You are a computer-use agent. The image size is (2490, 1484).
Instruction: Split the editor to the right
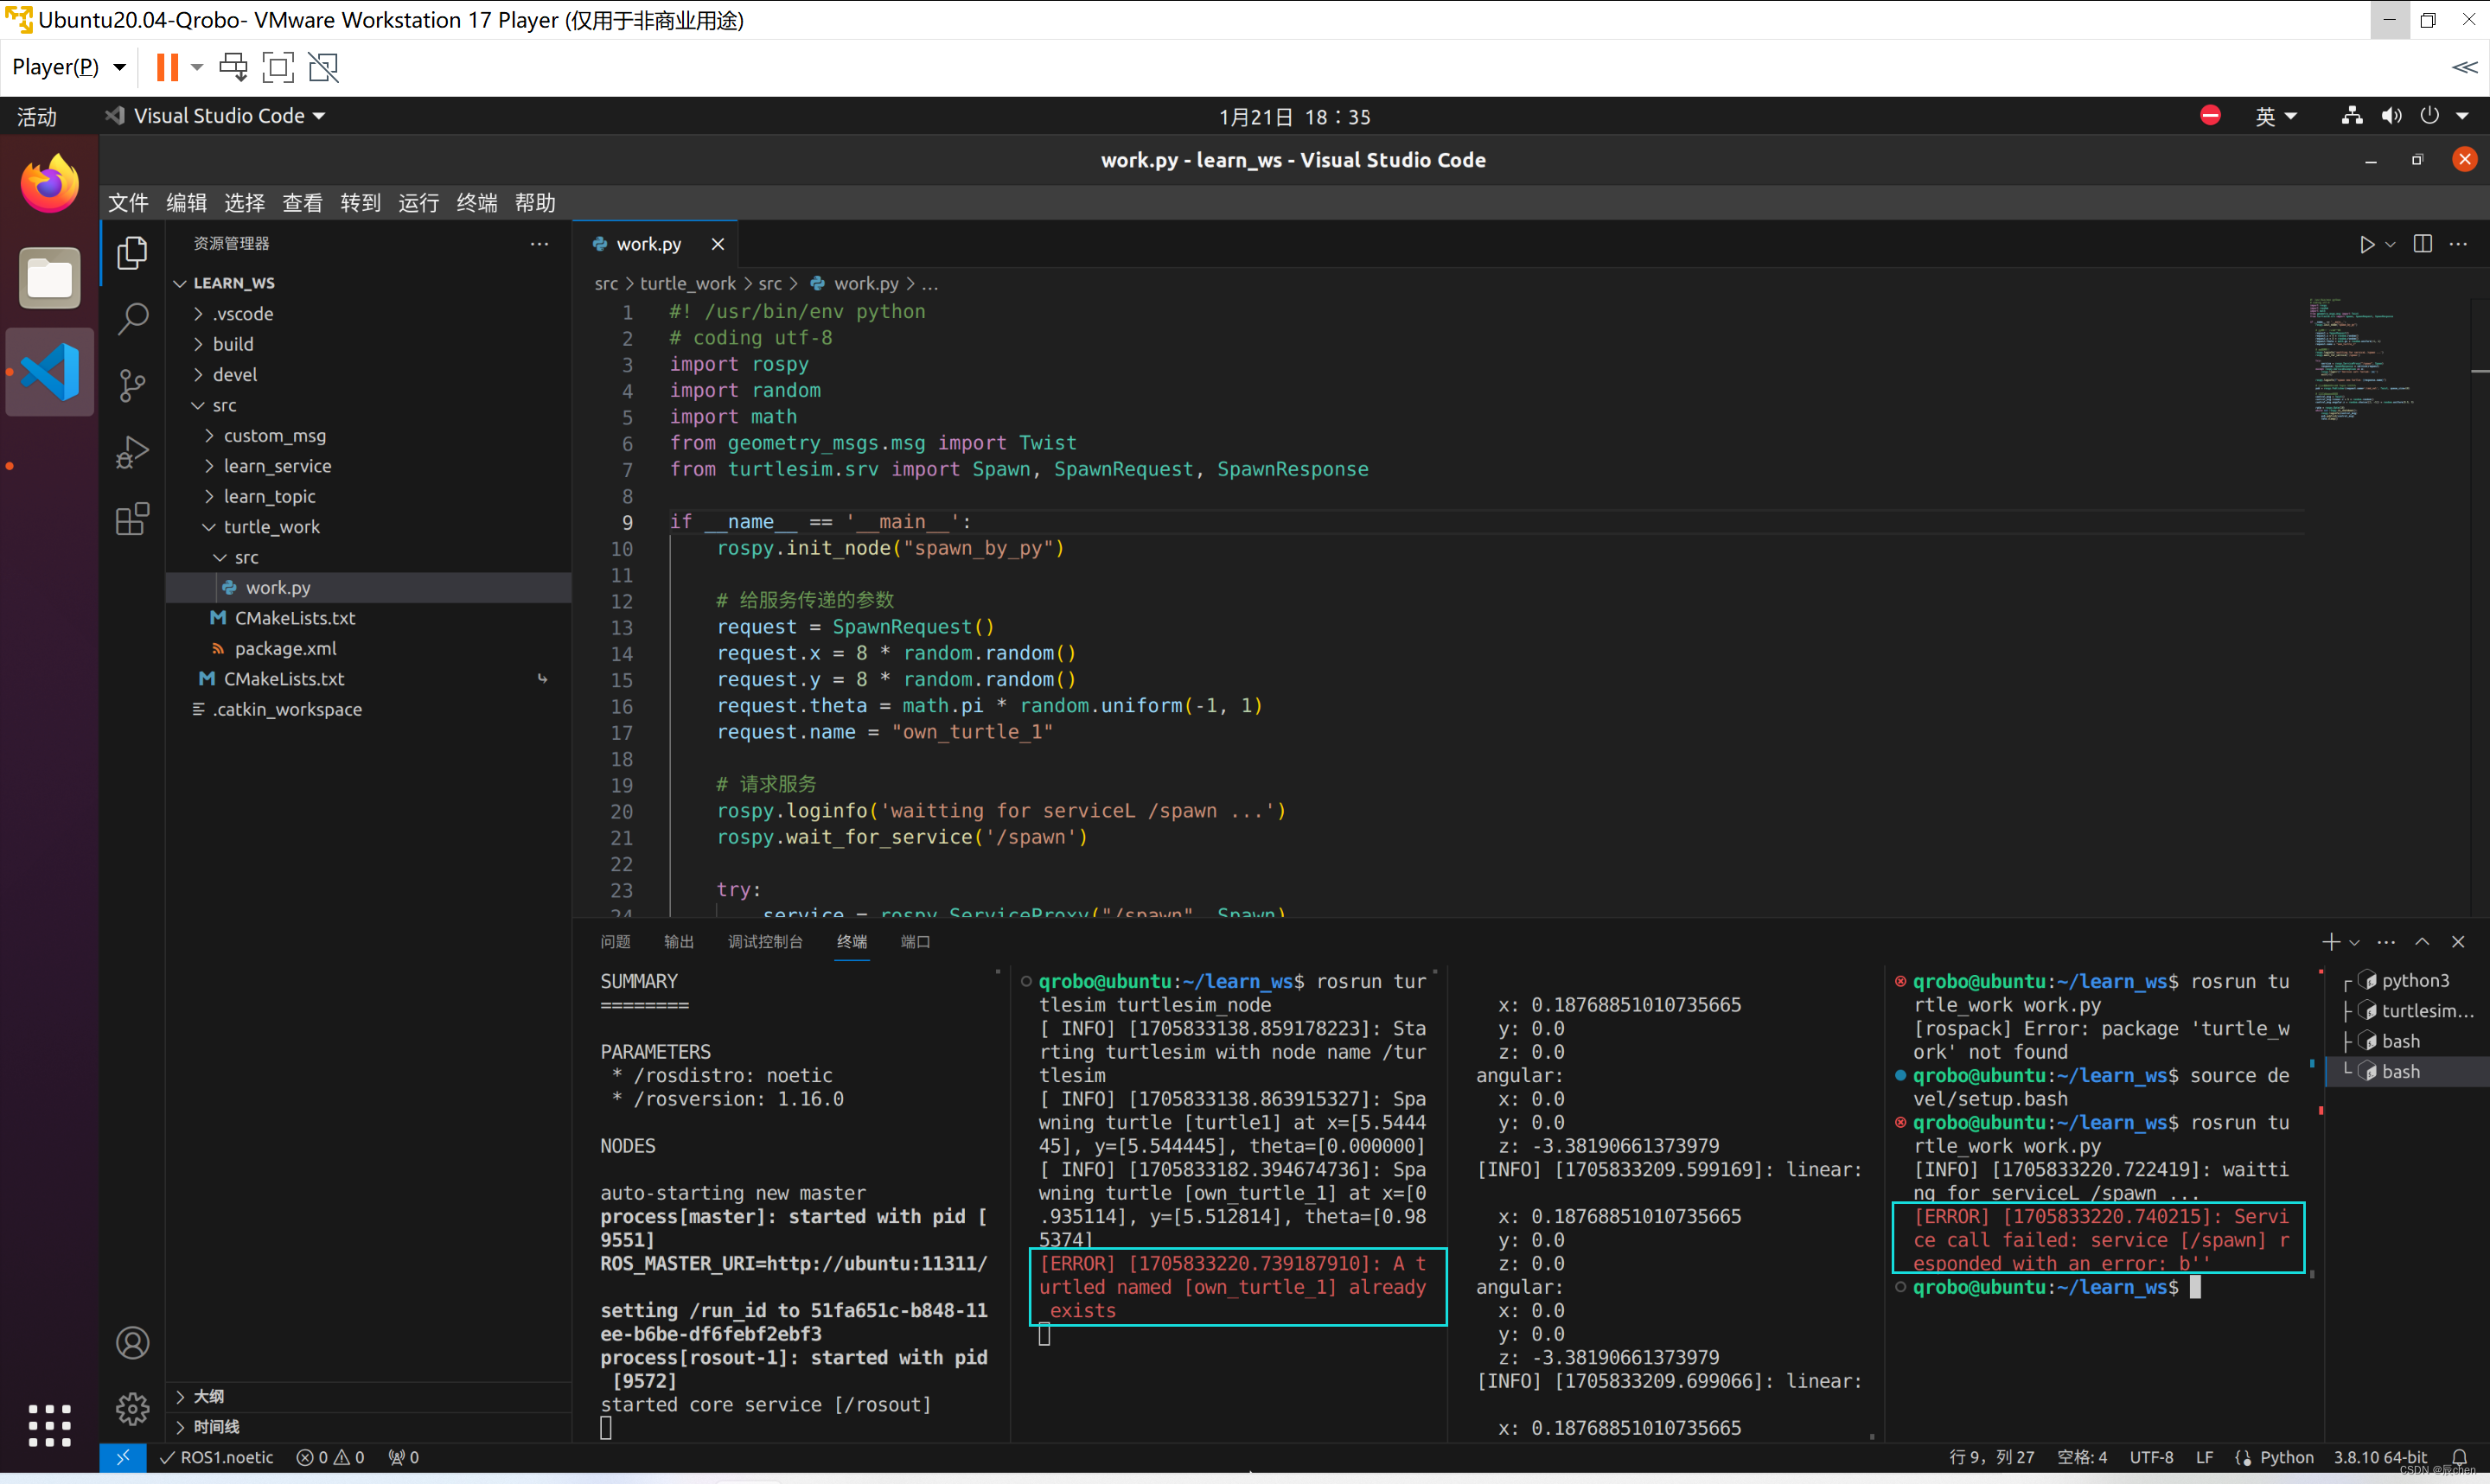pyautogui.click(x=2422, y=244)
